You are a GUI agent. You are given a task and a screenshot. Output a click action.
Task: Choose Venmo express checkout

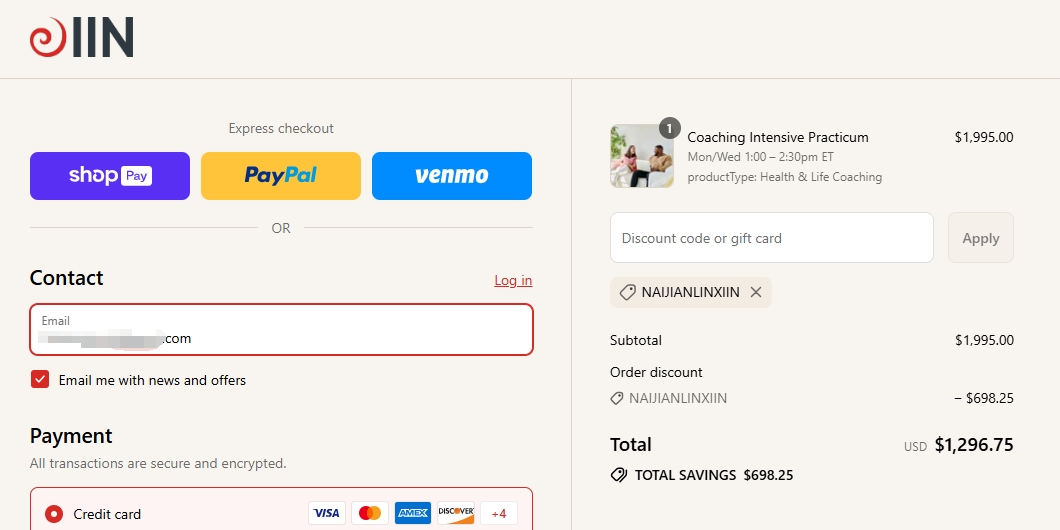tap(452, 176)
